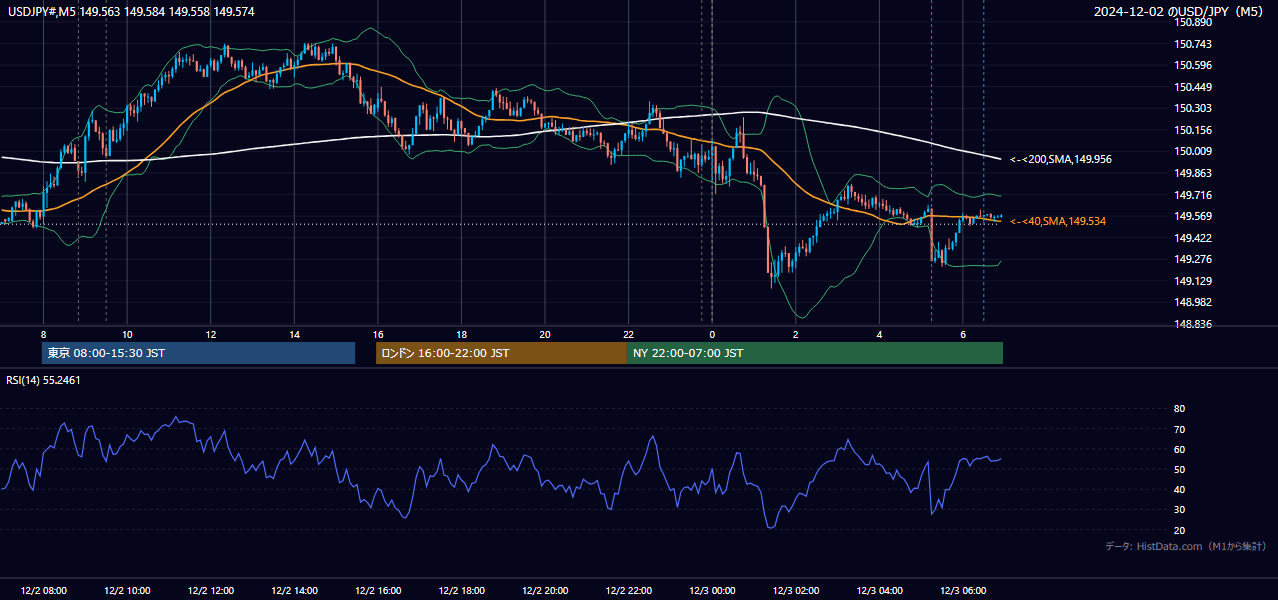
Task: Click price axis value 150.743
Action: click(1194, 44)
